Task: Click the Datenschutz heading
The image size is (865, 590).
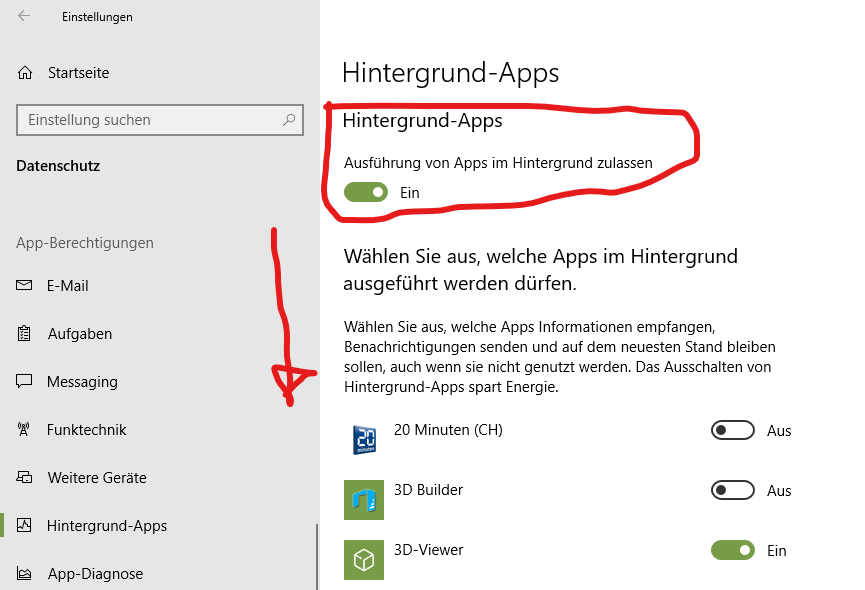Action: (x=58, y=166)
